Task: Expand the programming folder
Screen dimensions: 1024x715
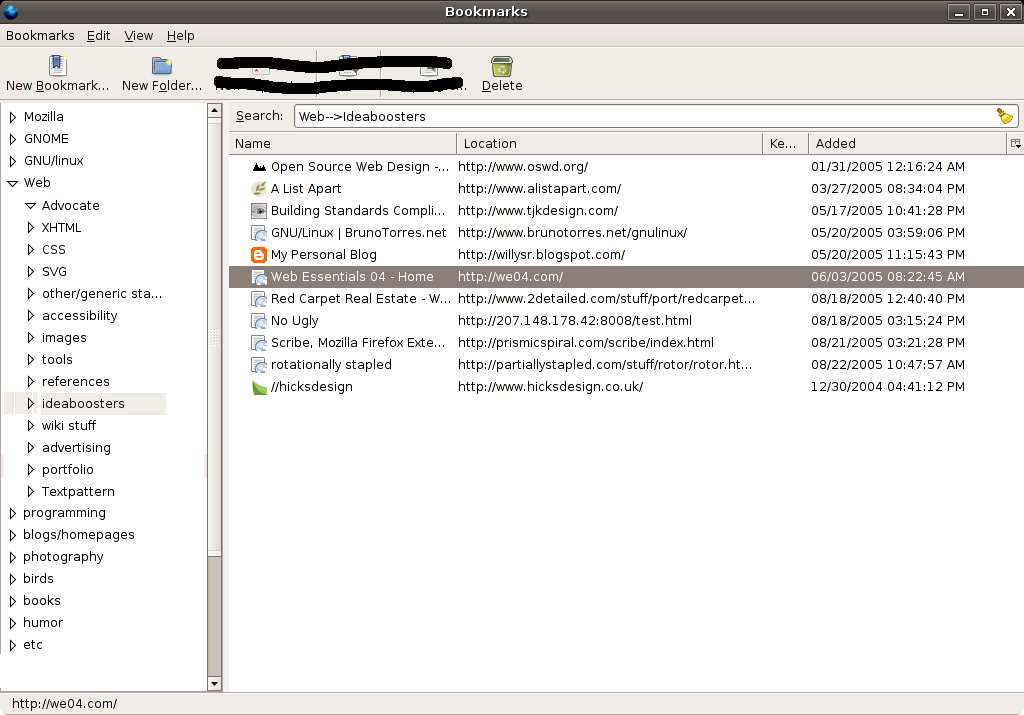Action: pyautogui.click(x=12, y=513)
